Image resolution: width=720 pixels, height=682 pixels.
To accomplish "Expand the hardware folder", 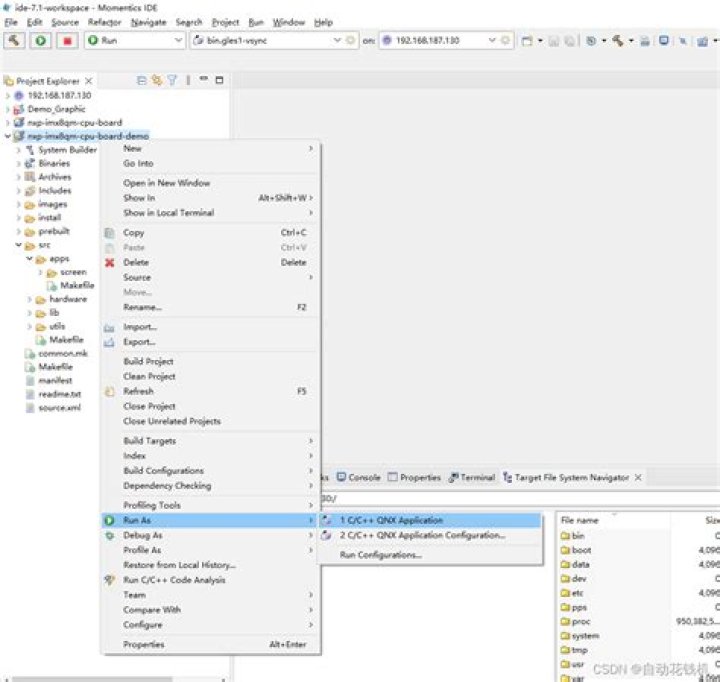I will coord(29,299).
